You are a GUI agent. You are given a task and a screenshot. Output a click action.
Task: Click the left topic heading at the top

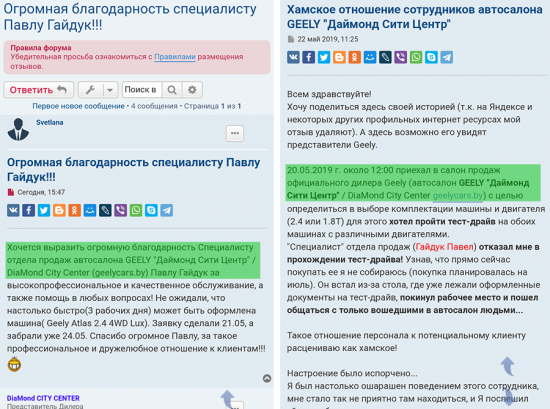click(130, 16)
